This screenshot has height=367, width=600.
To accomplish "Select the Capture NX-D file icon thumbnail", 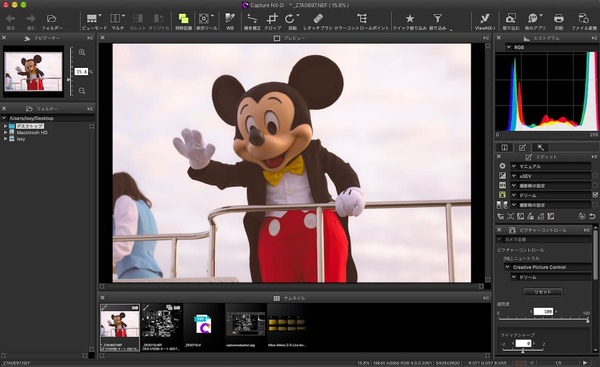I will pyautogui.click(x=204, y=328).
